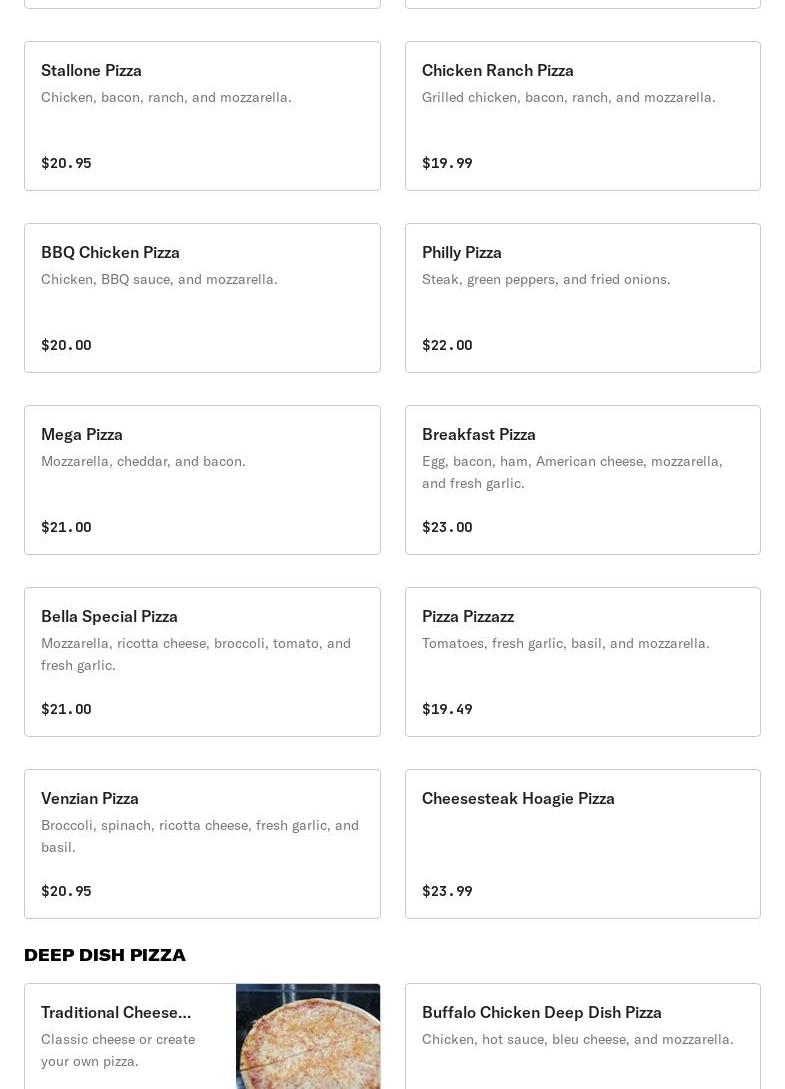Image resolution: width=785 pixels, height=1089 pixels.
Task: Open the Stallone Pizza menu item
Action: 202,116
